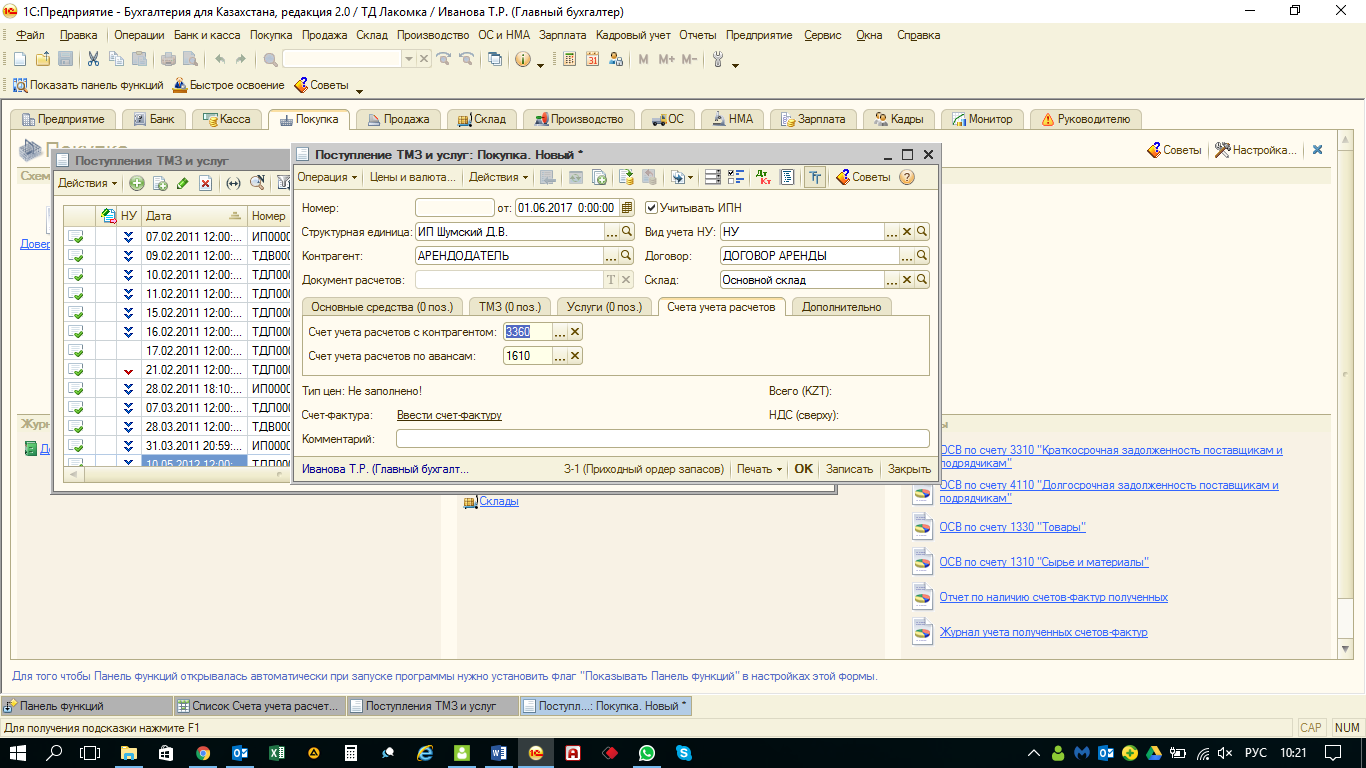Open ОСВ по счету 1330 Товары link
Viewport: 1366px width, 768px height.
tap(1012, 527)
